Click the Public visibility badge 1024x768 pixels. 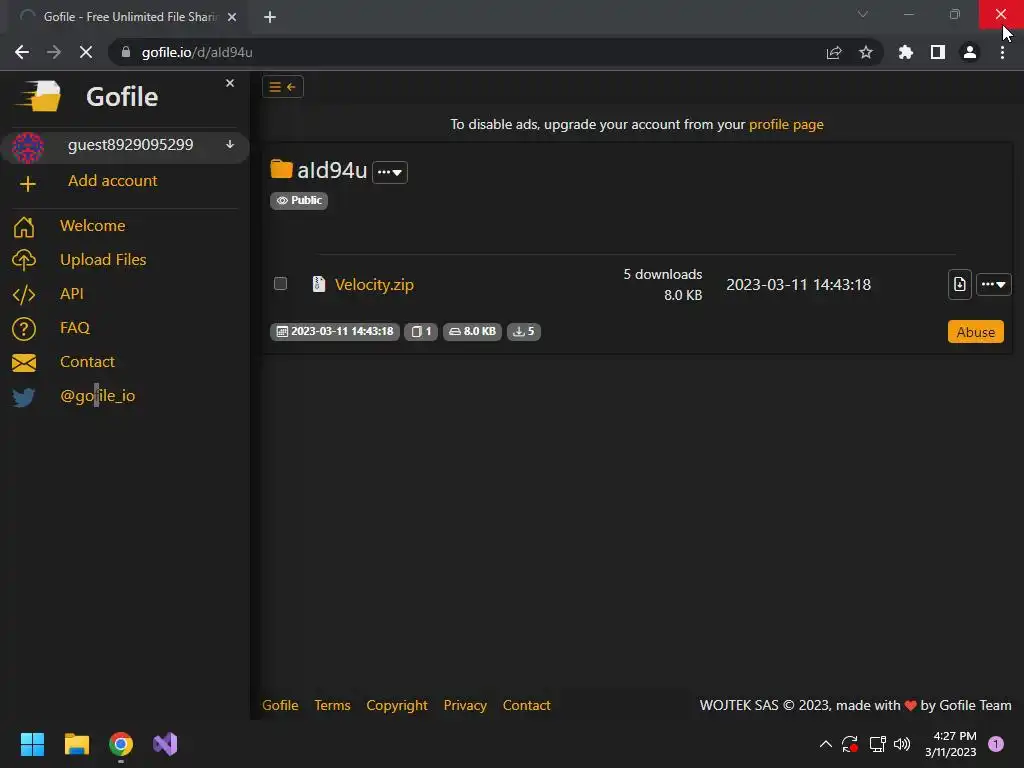(299, 200)
